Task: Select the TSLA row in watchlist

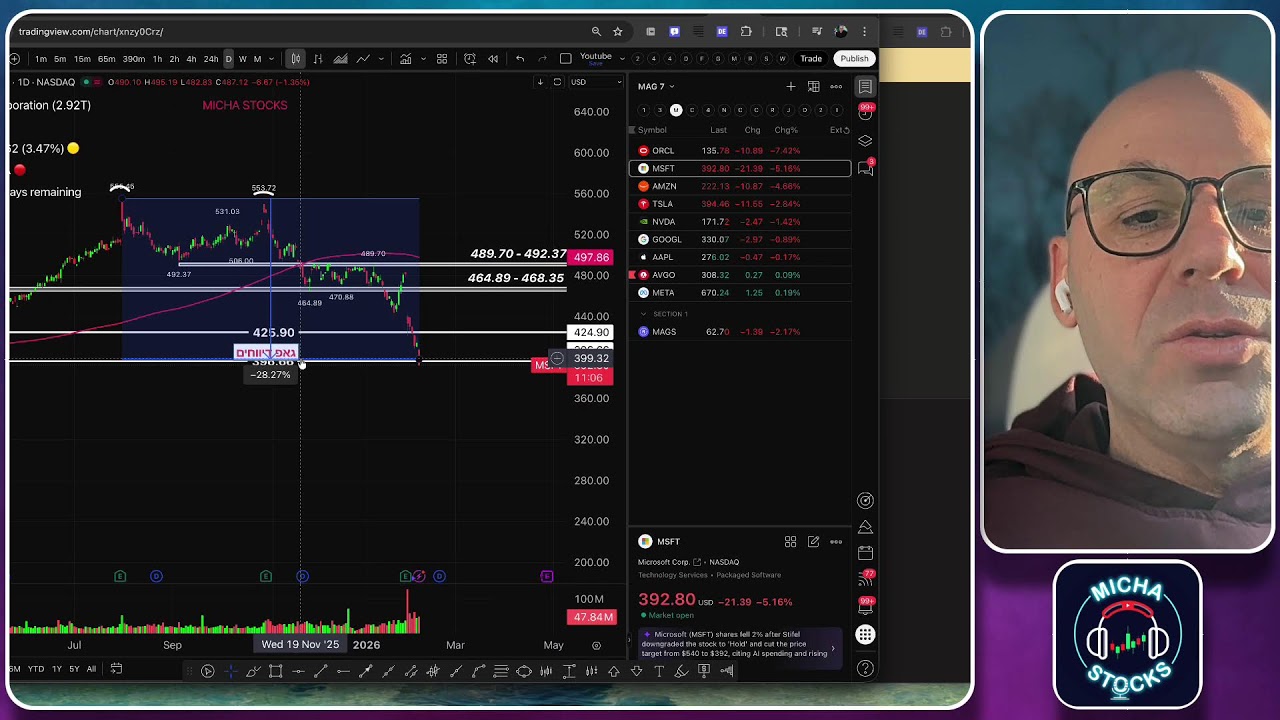Action: (x=740, y=204)
